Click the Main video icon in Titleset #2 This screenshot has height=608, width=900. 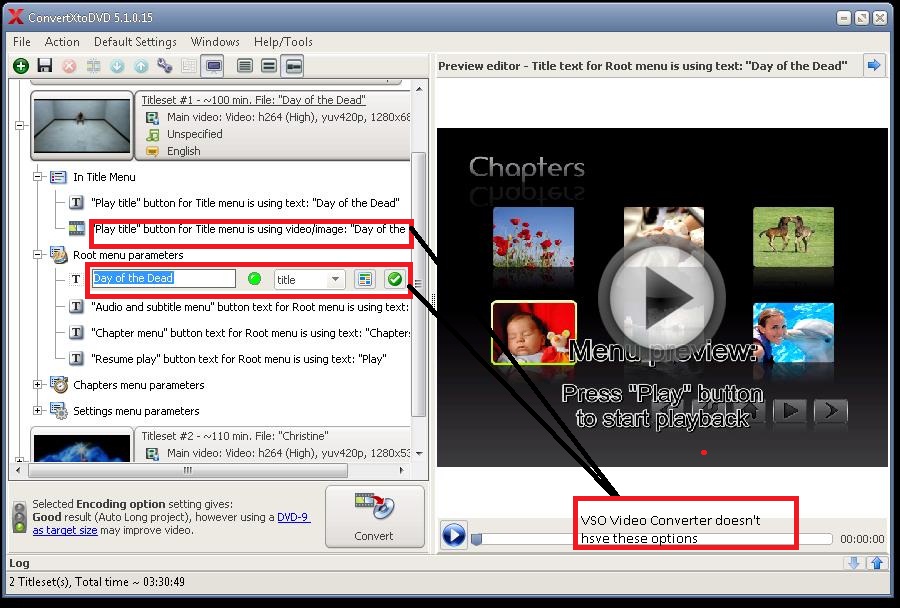tap(152, 454)
